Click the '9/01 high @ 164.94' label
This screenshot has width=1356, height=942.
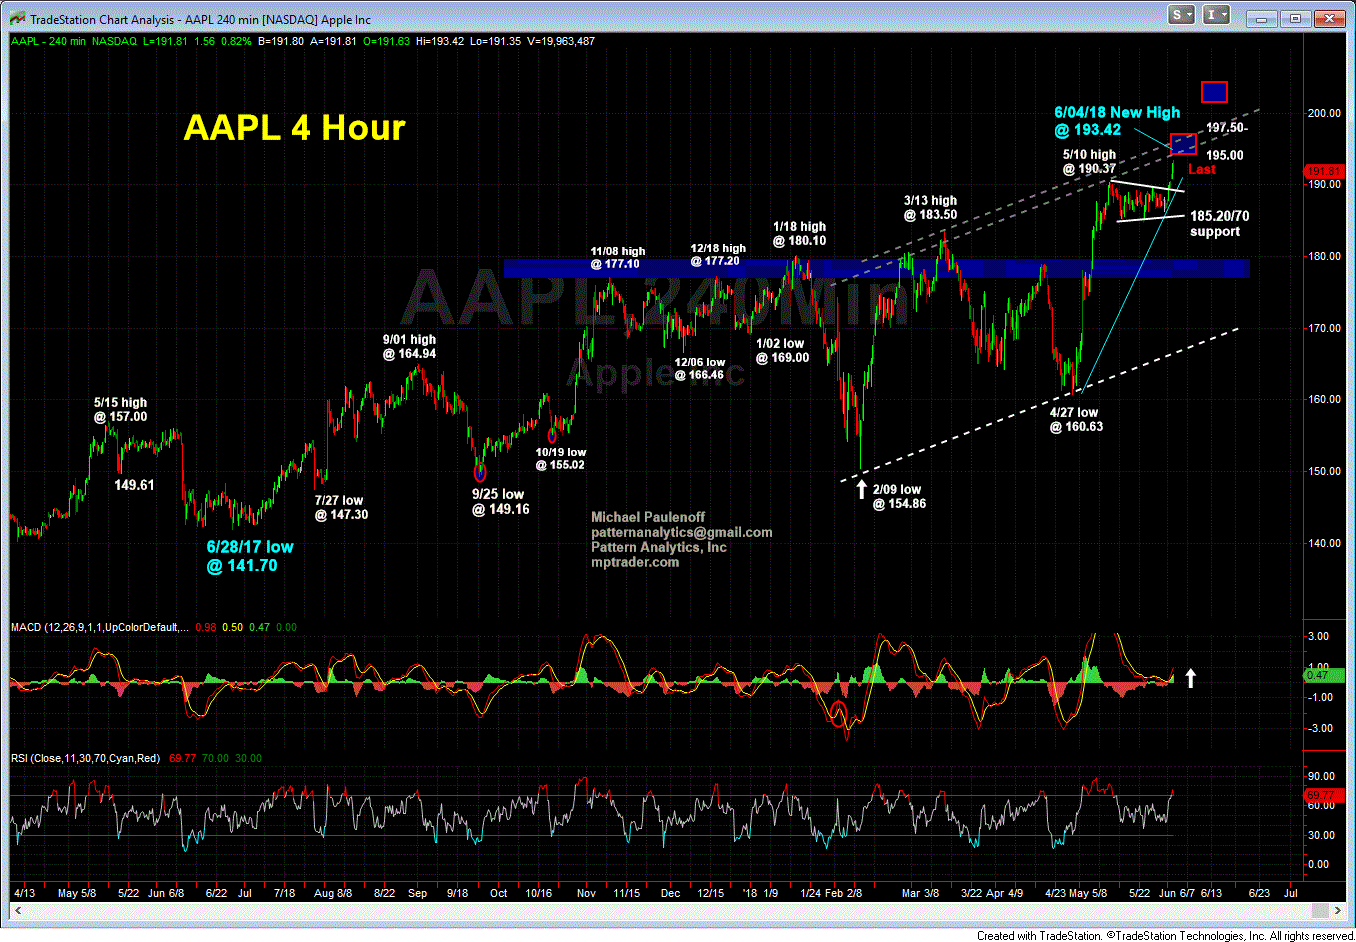point(409,346)
